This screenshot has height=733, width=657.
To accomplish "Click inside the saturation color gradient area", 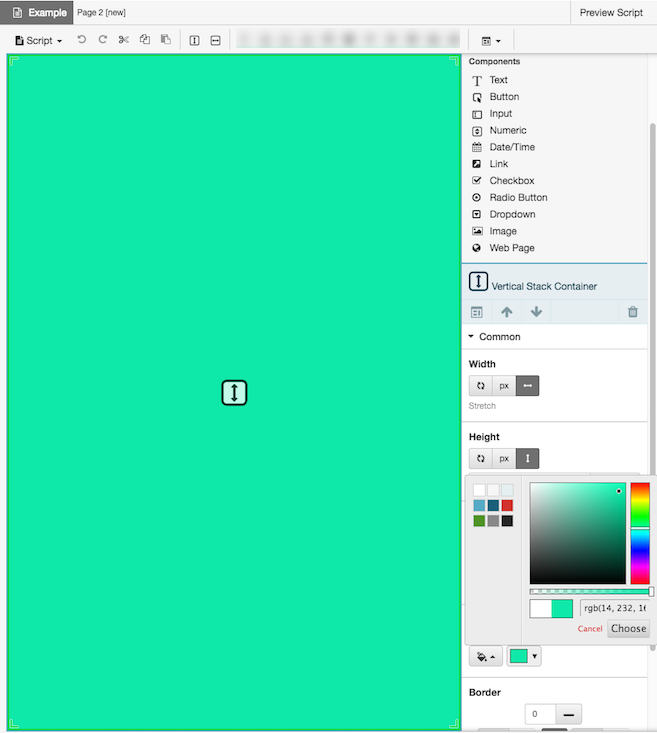I will pos(578,533).
